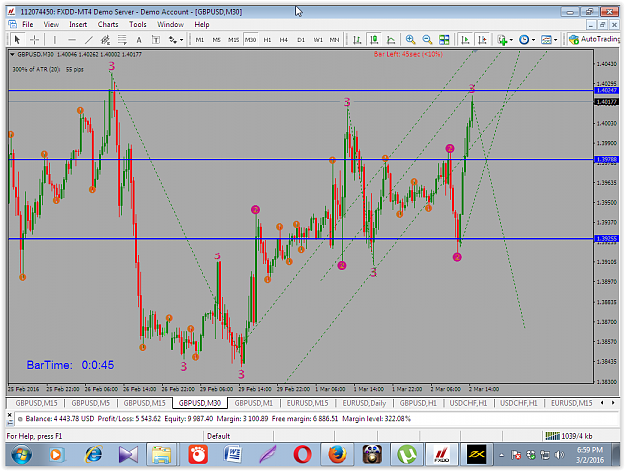Open the Window menu
The height and width of the screenshot is (471, 625).
170,24
